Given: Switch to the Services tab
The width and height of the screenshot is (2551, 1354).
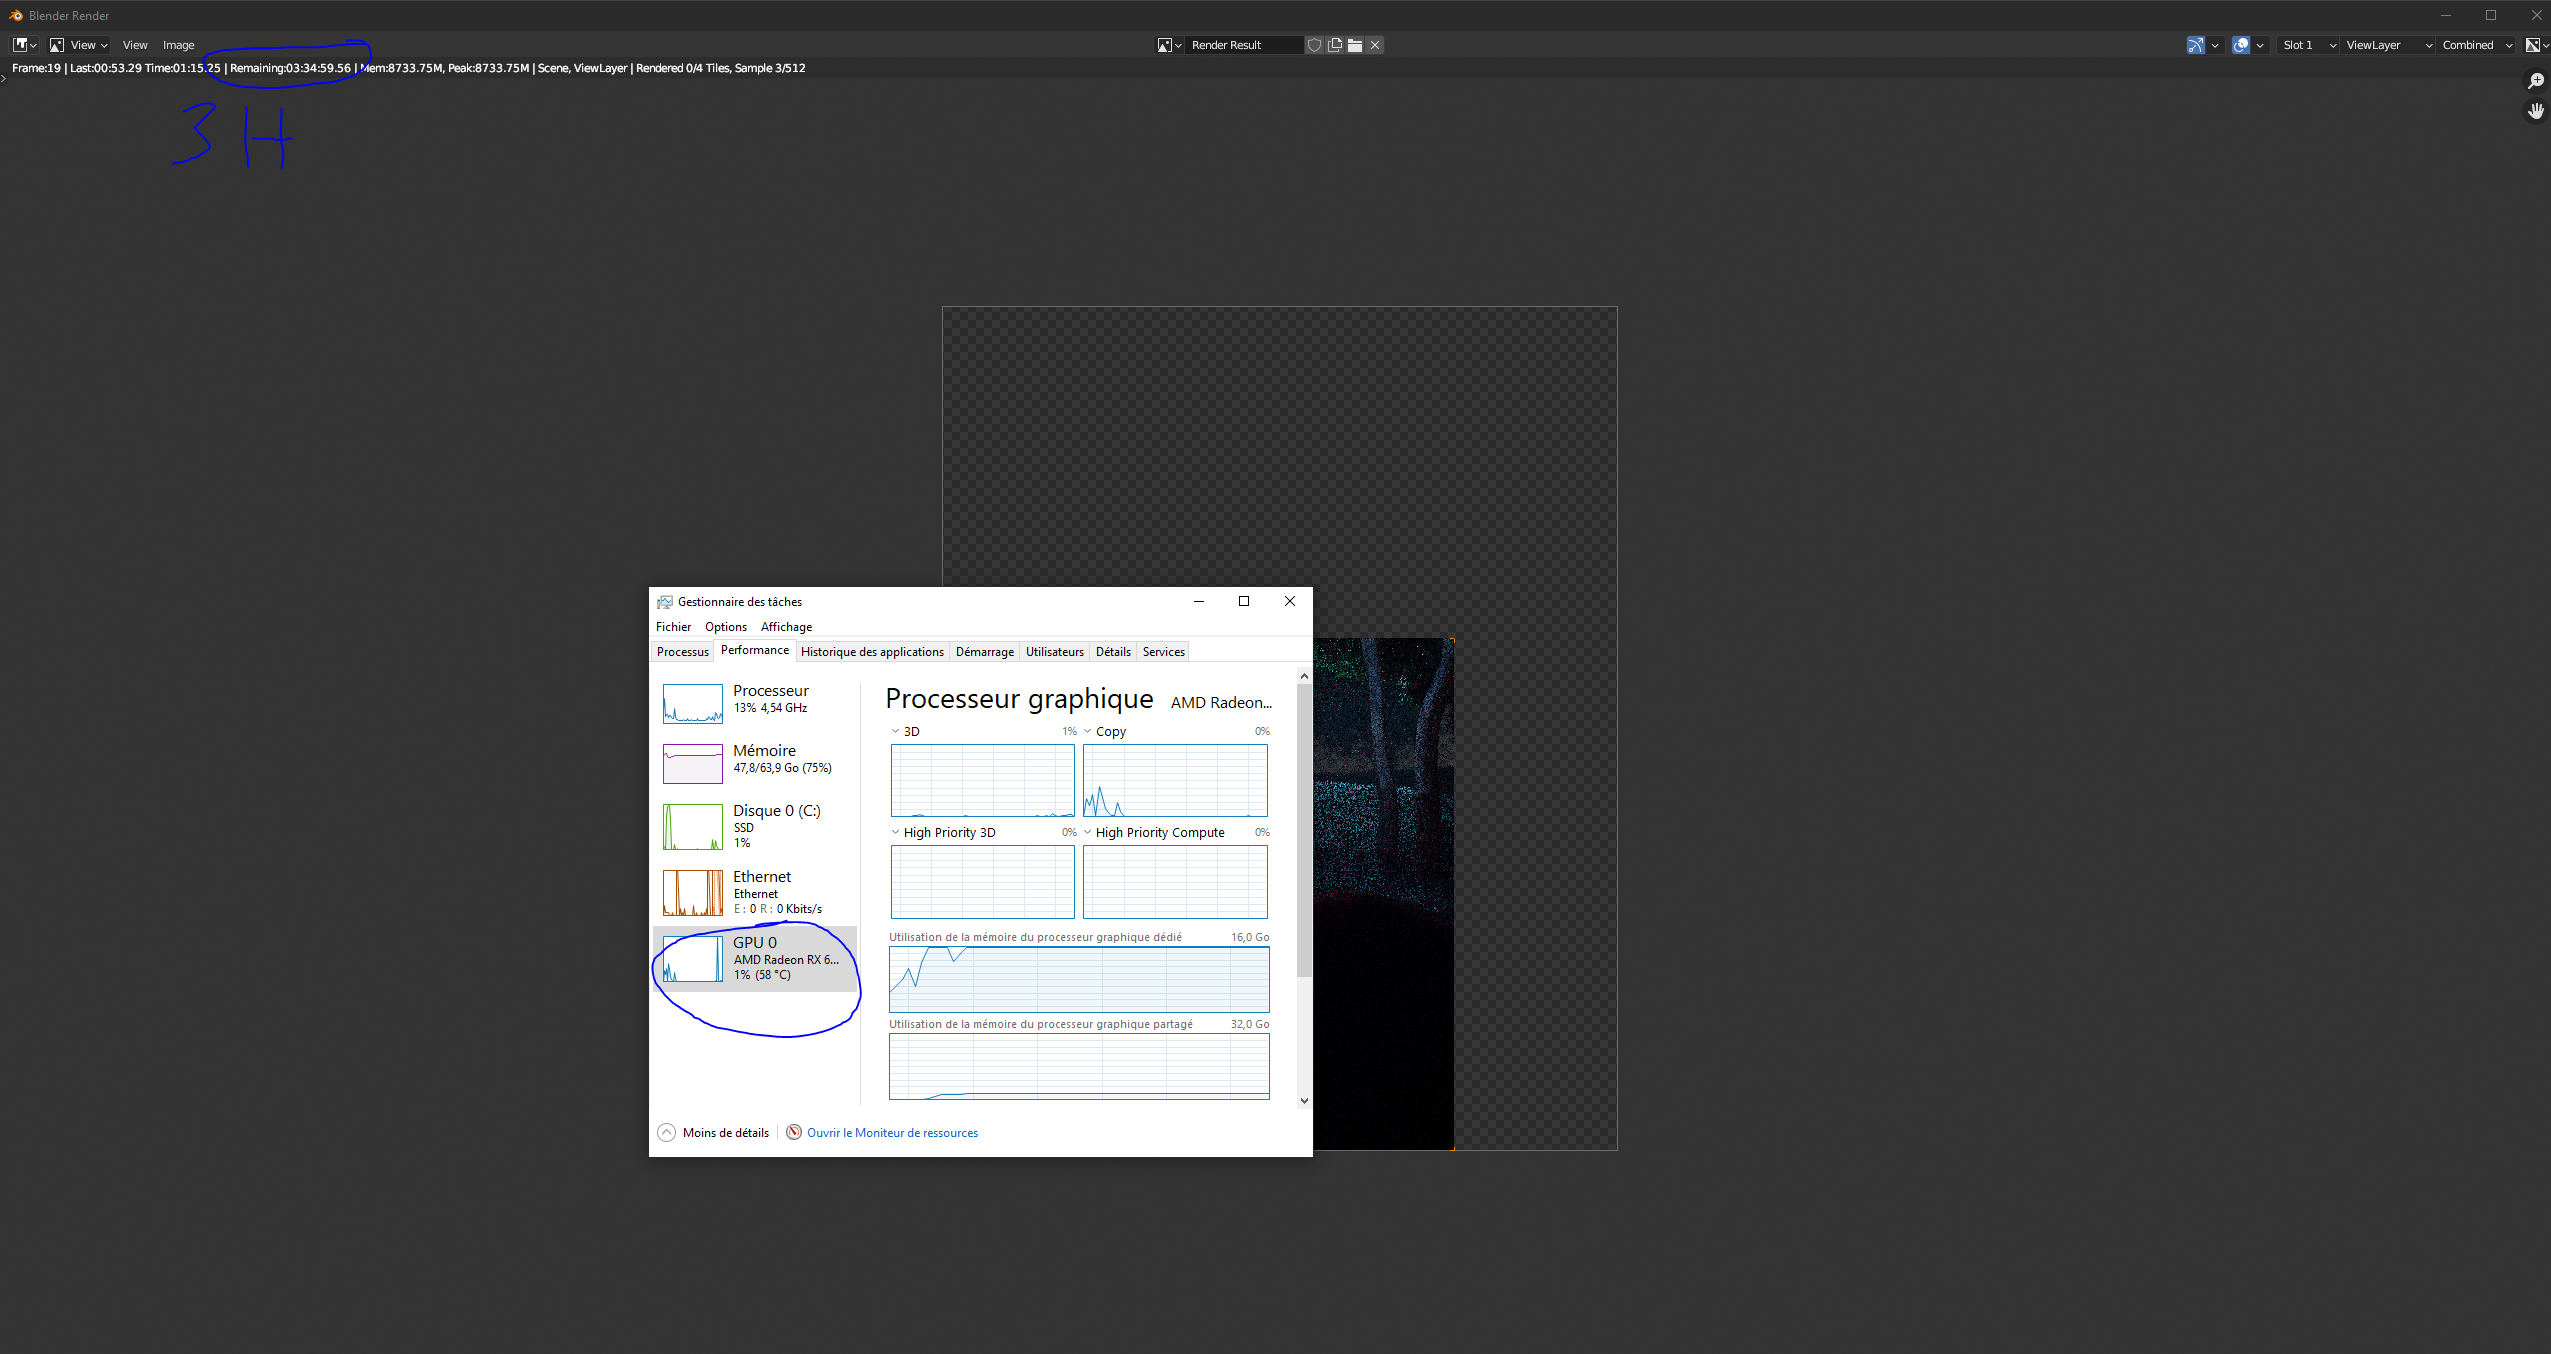Looking at the screenshot, I should [1164, 652].
